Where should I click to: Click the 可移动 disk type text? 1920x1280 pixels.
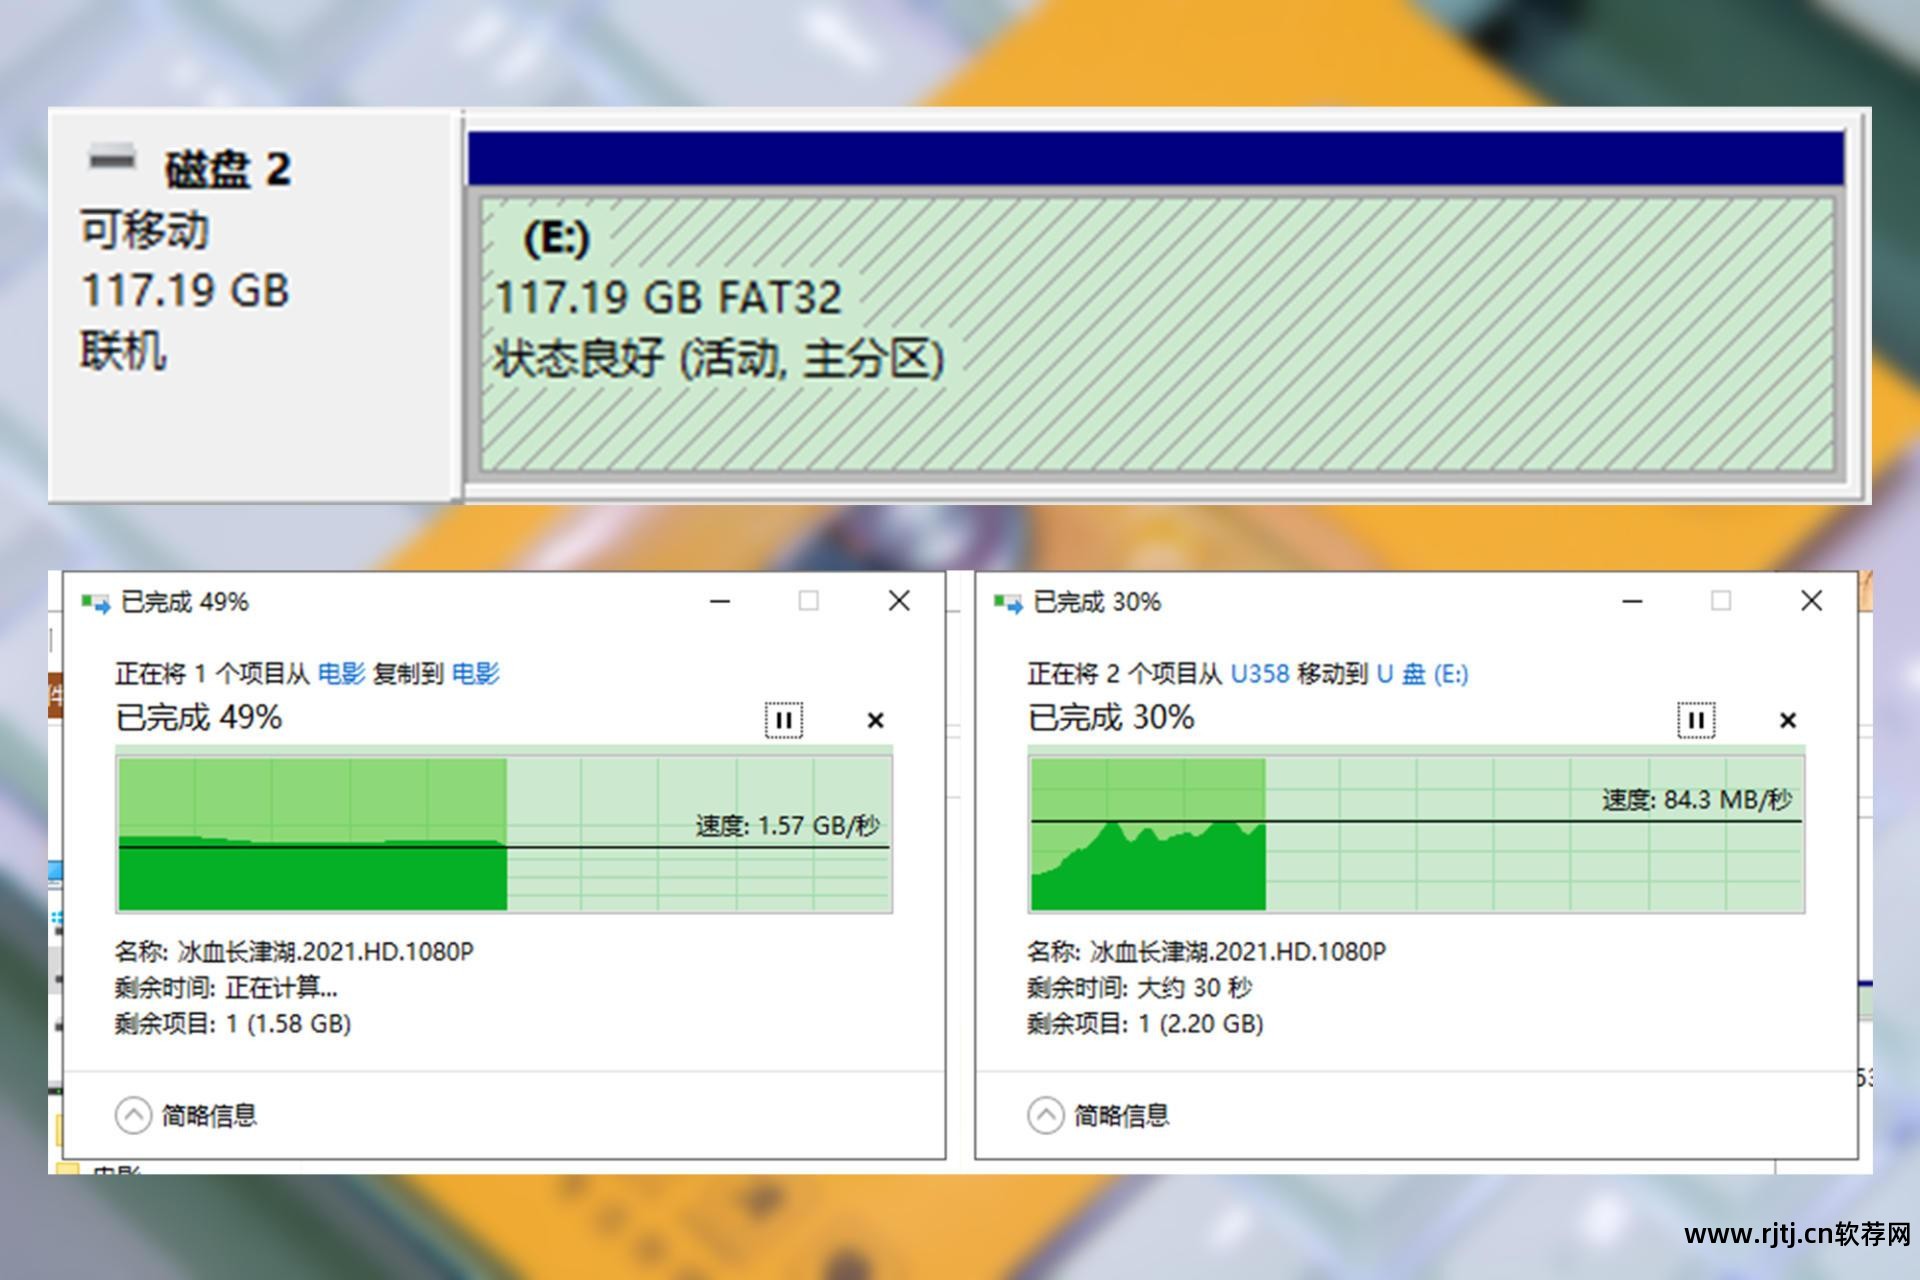tap(145, 230)
